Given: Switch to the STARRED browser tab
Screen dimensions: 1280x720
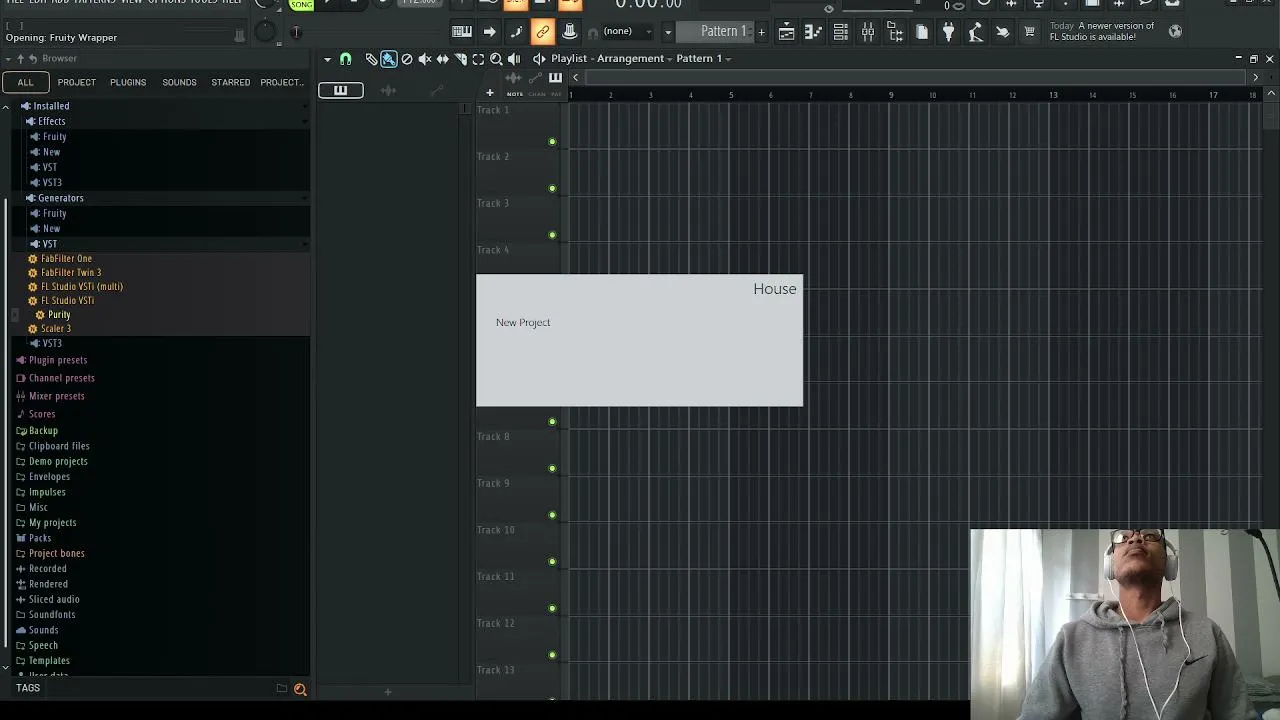Looking at the screenshot, I should tap(230, 82).
